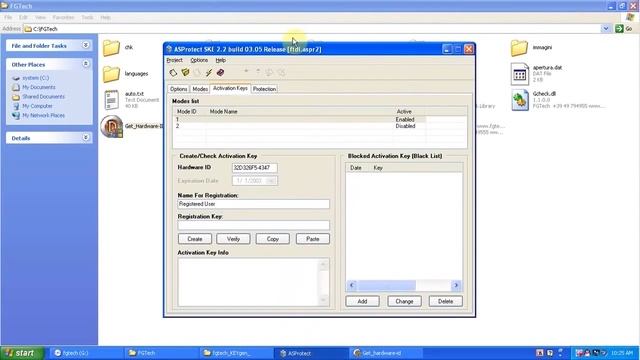
Task: Click the Copy button
Action: 273,239
